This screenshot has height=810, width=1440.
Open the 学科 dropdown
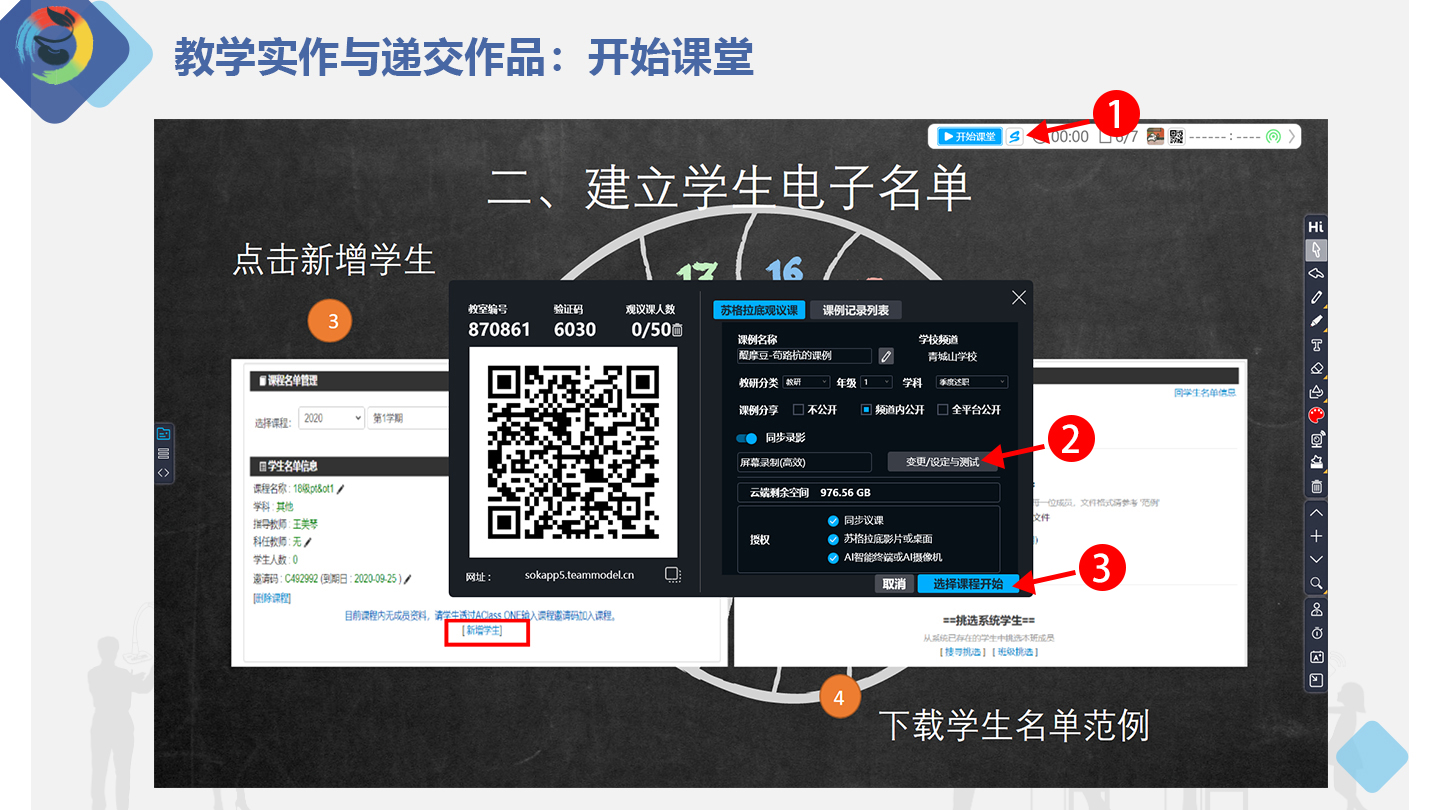[970, 382]
